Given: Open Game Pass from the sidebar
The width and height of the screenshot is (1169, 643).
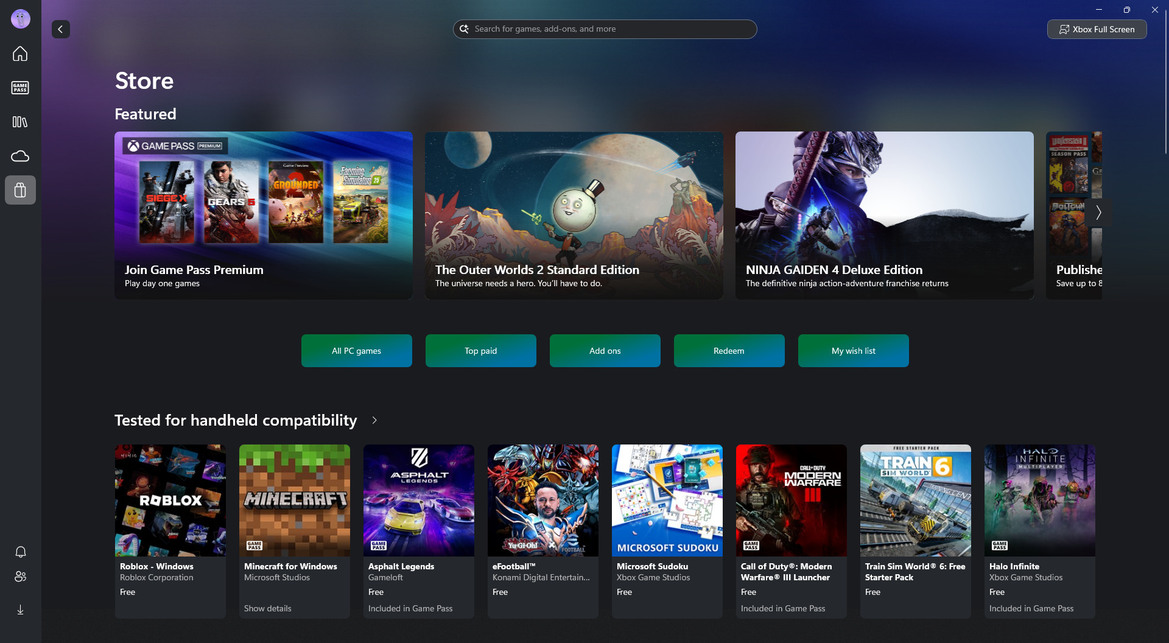Looking at the screenshot, I should (x=20, y=88).
